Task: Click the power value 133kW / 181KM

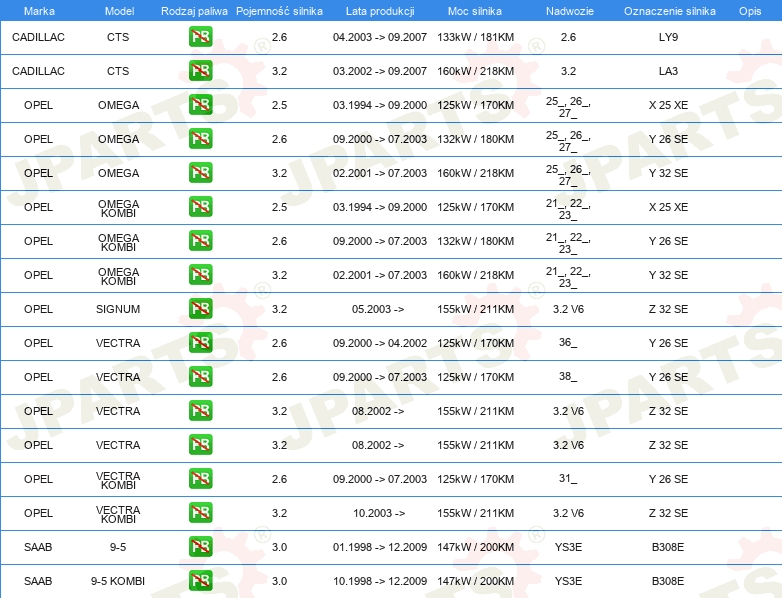Action: click(475, 37)
